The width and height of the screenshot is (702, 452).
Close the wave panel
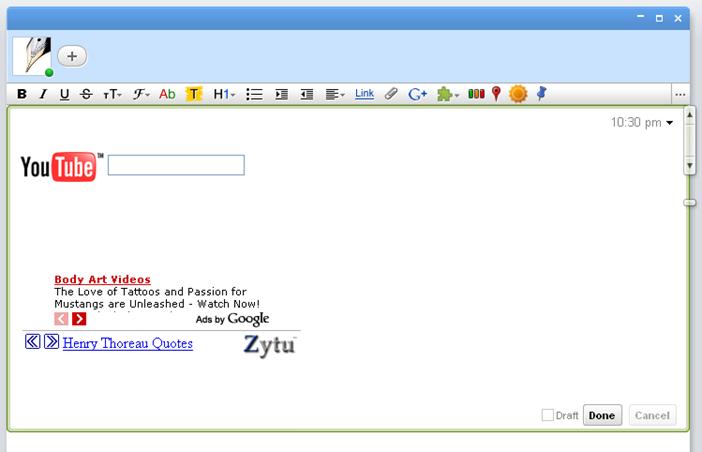tap(678, 18)
